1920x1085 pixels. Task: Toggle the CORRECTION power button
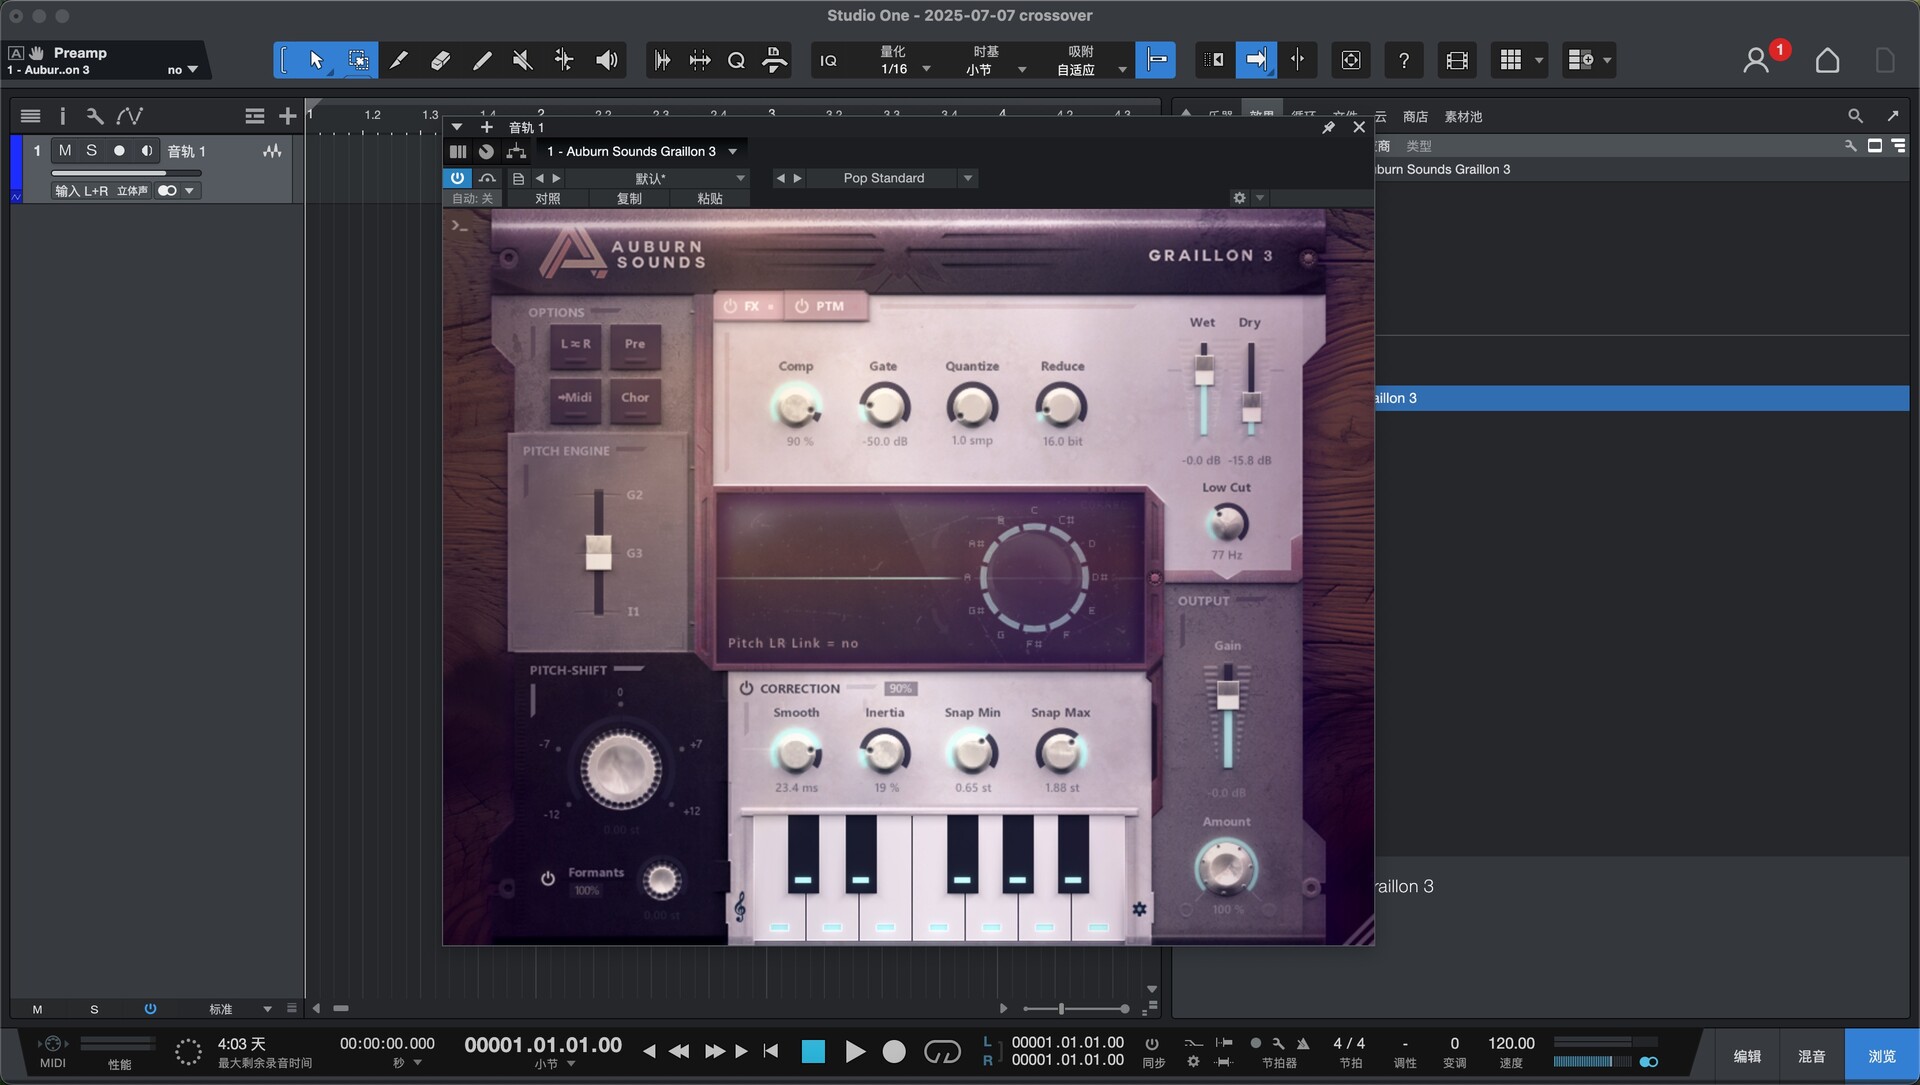(746, 688)
